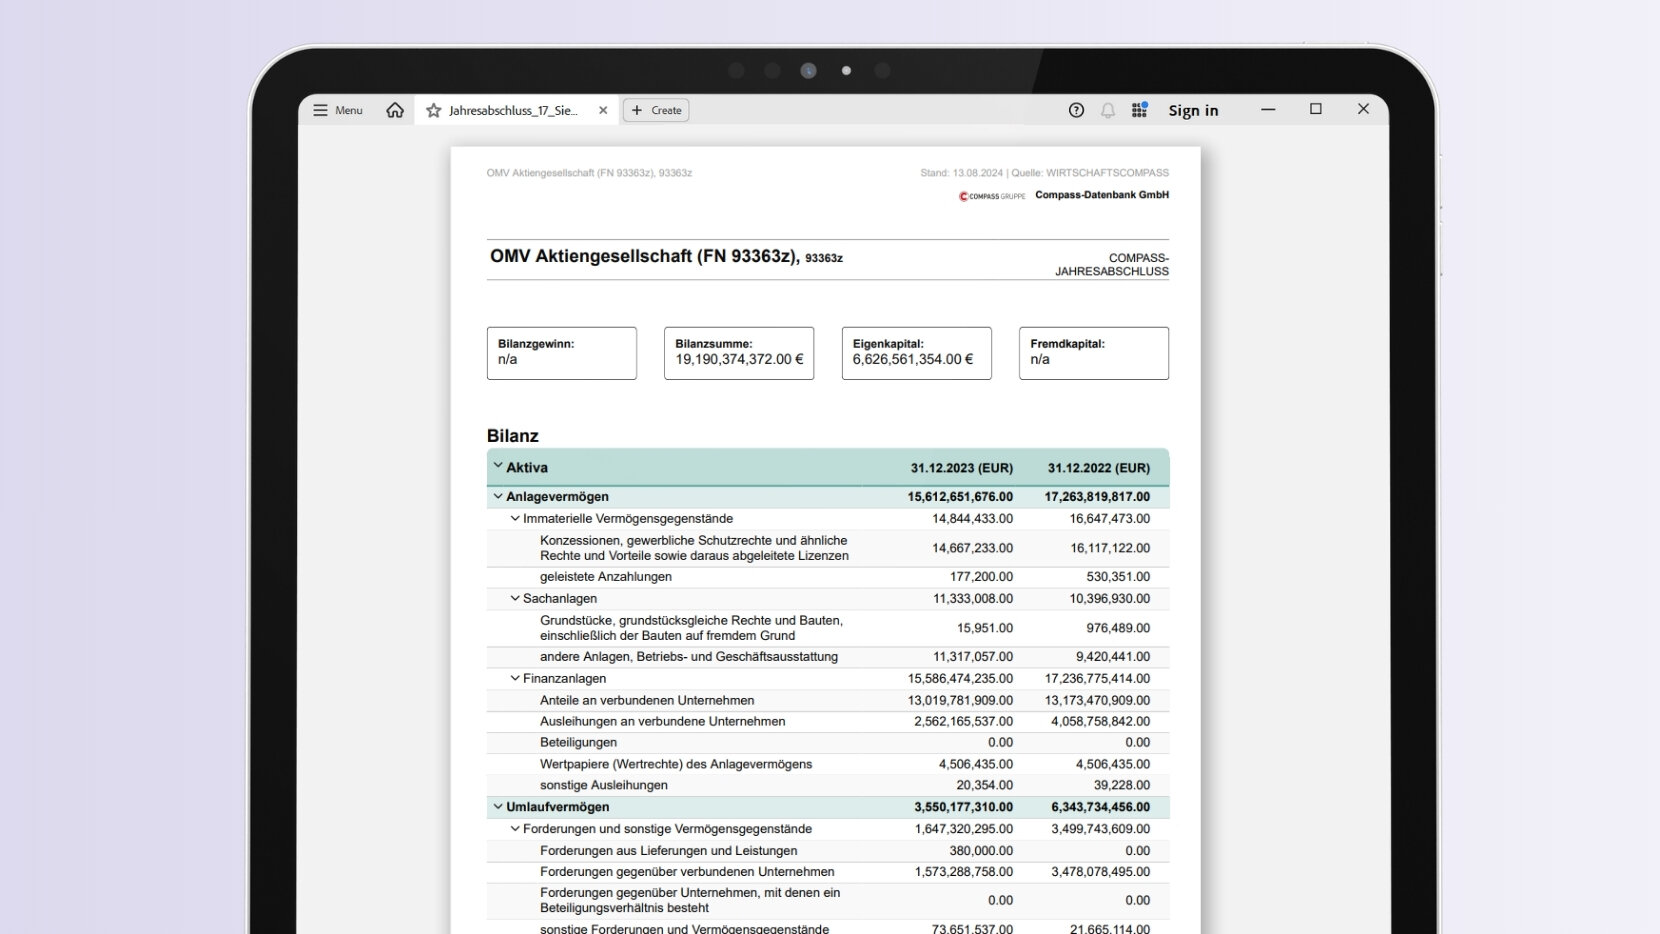This screenshot has width=1660, height=934.
Task: Click the OMV Aktiengesellschaft (FN 93363z) title
Action: click(x=645, y=257)
